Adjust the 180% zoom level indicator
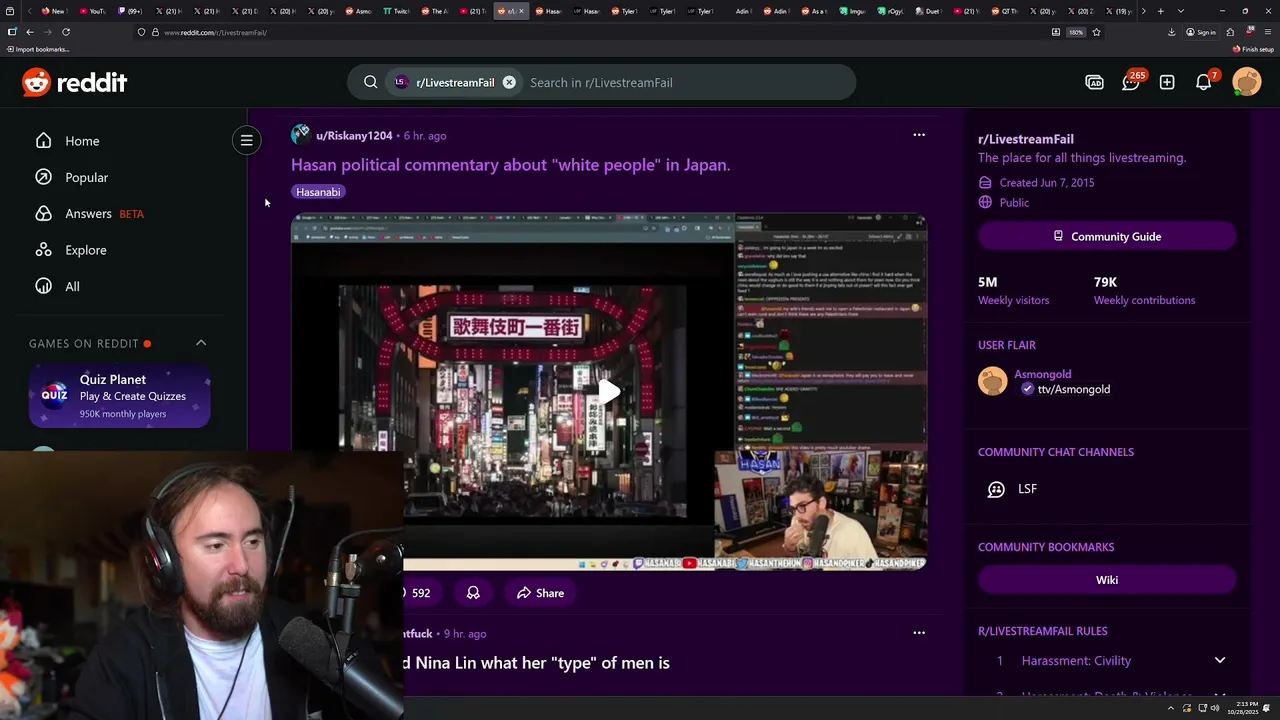Image resolution: width=1280 pixels, height=720 pixels. [x=1076, y=32]
